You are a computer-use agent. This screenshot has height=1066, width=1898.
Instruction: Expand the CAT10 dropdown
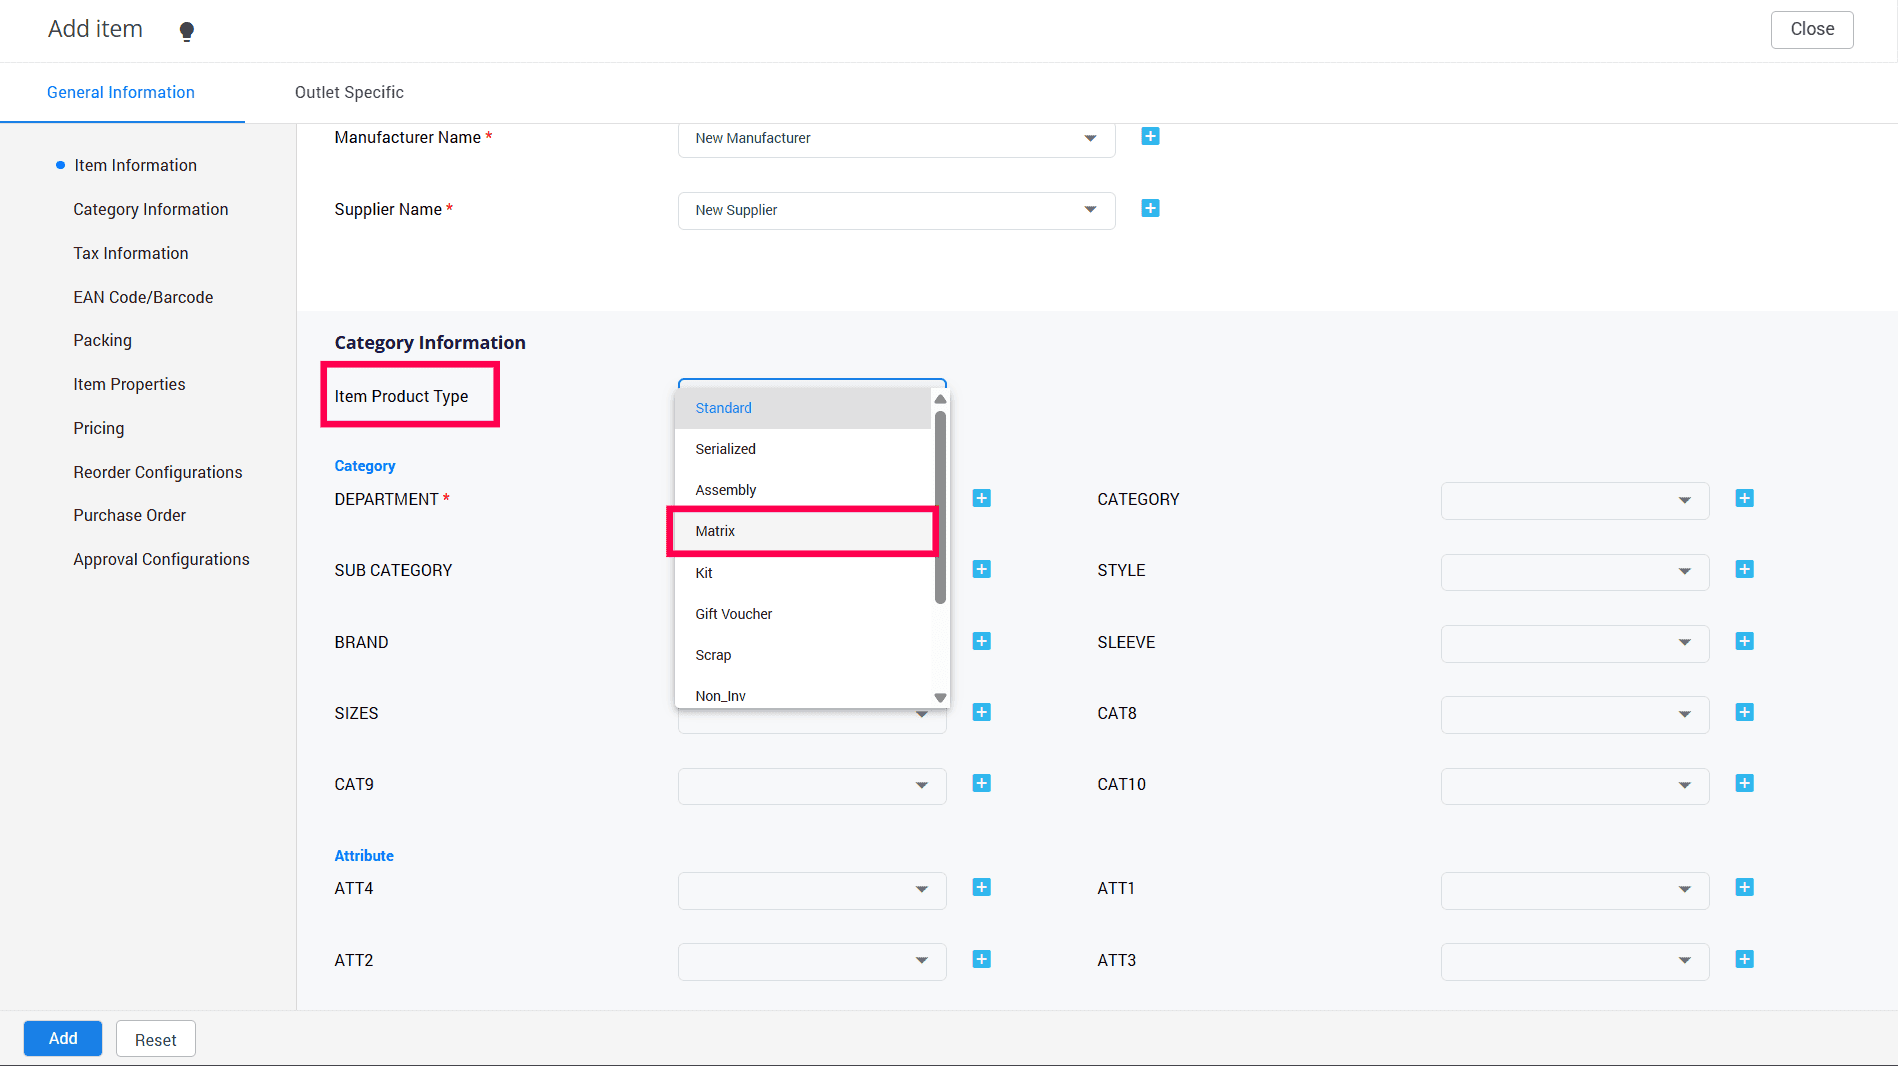click(1575, 786)
